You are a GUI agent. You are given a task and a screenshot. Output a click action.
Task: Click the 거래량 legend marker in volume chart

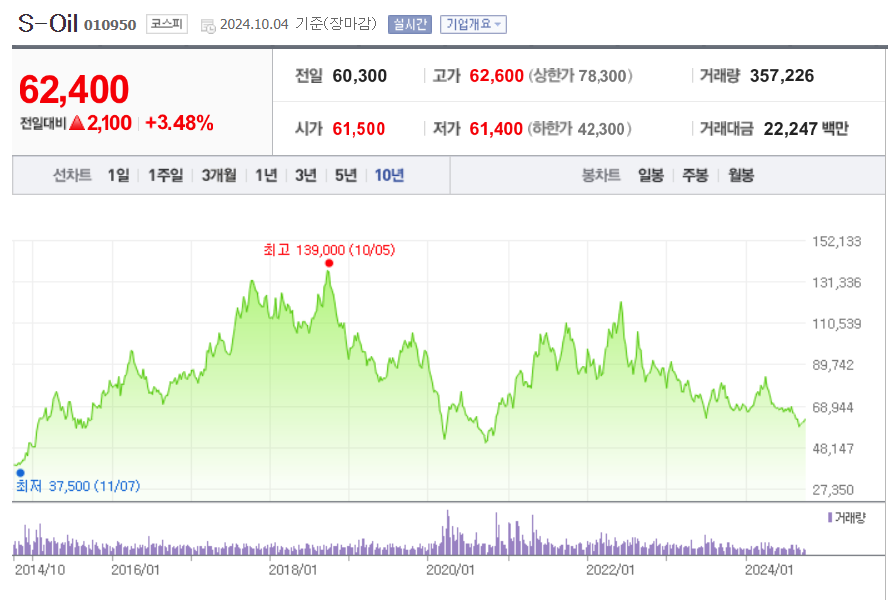pyautogui.click(x=830, y=517)
